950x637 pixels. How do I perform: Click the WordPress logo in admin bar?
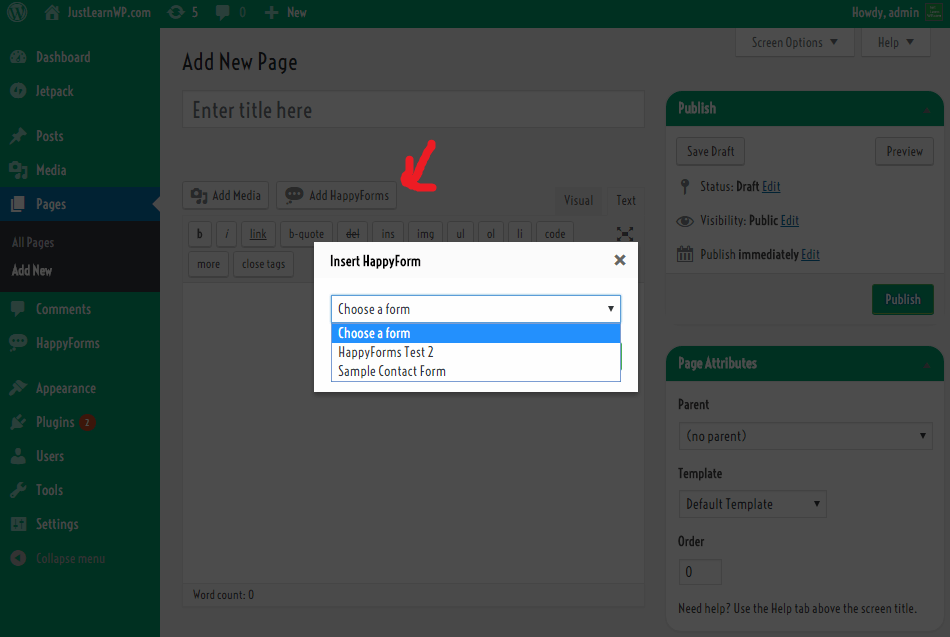point(17,12)
